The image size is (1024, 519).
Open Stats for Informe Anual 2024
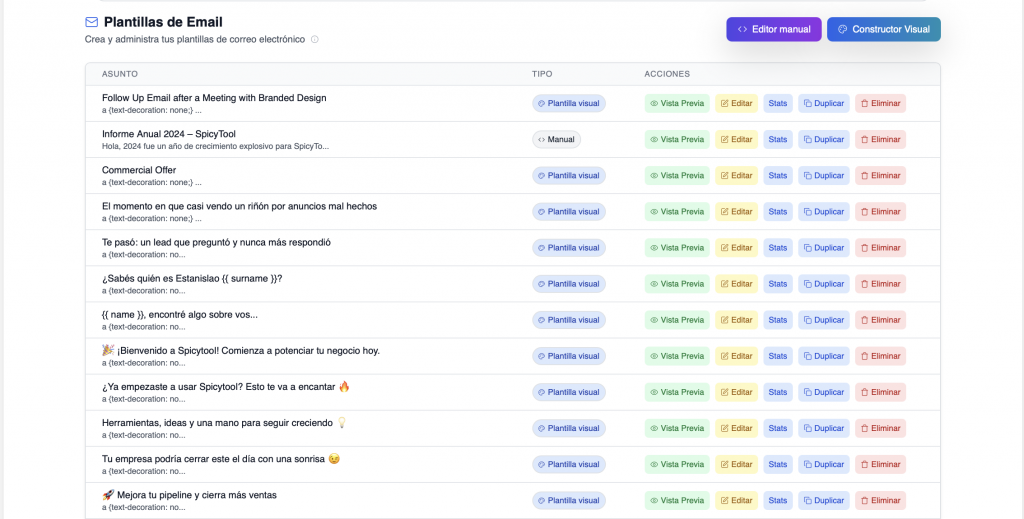[778, 139]
